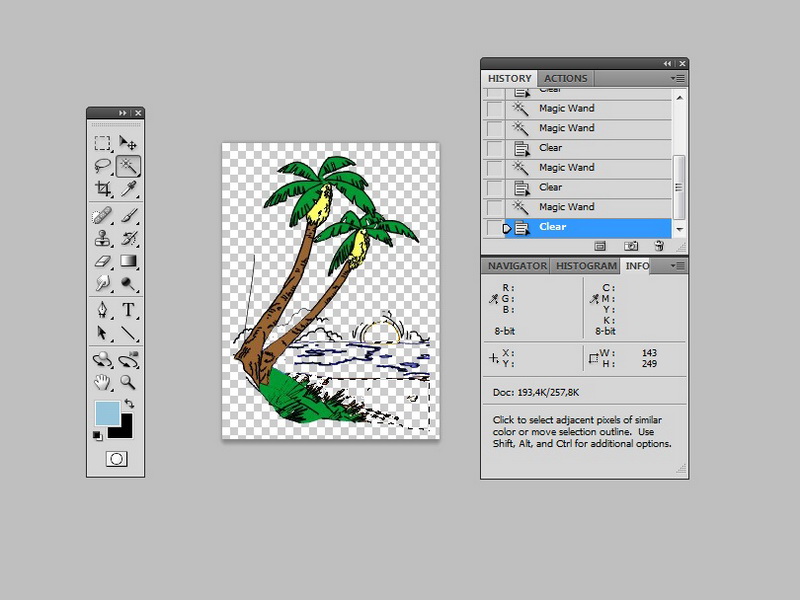This screenshot has height=600, width=800.
Task: Select the Zoom magnifier tool
Action: point(128,382)
